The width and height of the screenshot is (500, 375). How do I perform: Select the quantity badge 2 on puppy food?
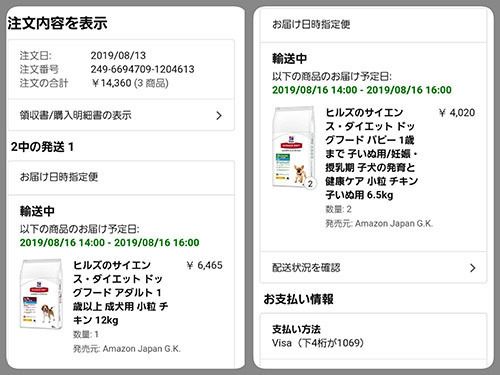pos(310,184)
